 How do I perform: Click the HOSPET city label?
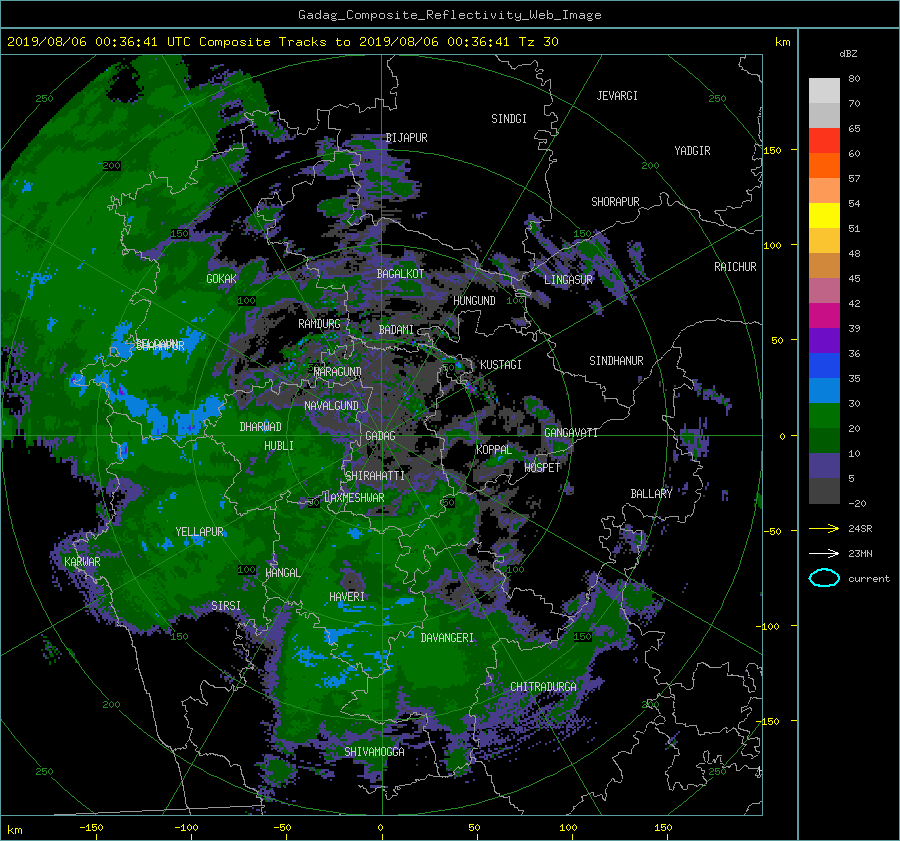coord(542,468)
